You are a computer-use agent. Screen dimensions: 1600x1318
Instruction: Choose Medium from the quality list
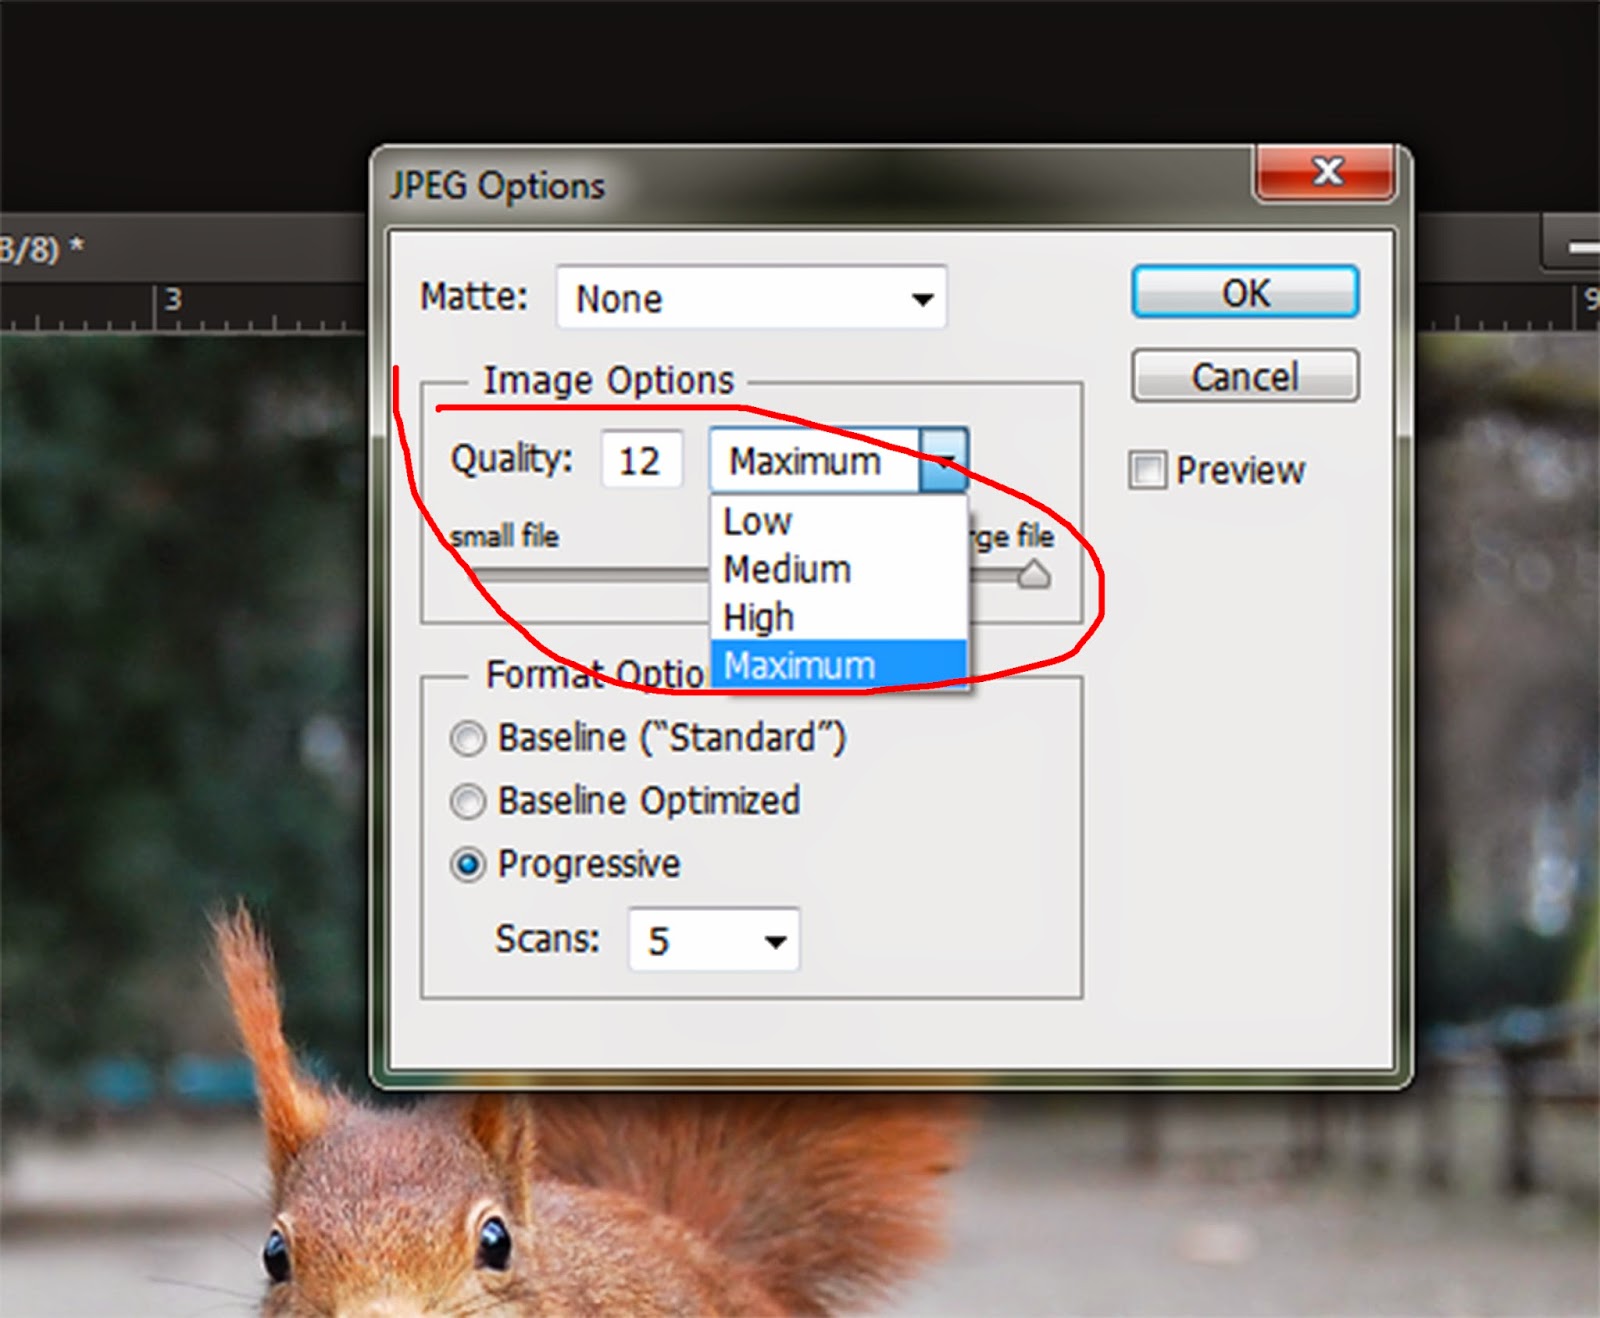[x=838, y=569]
